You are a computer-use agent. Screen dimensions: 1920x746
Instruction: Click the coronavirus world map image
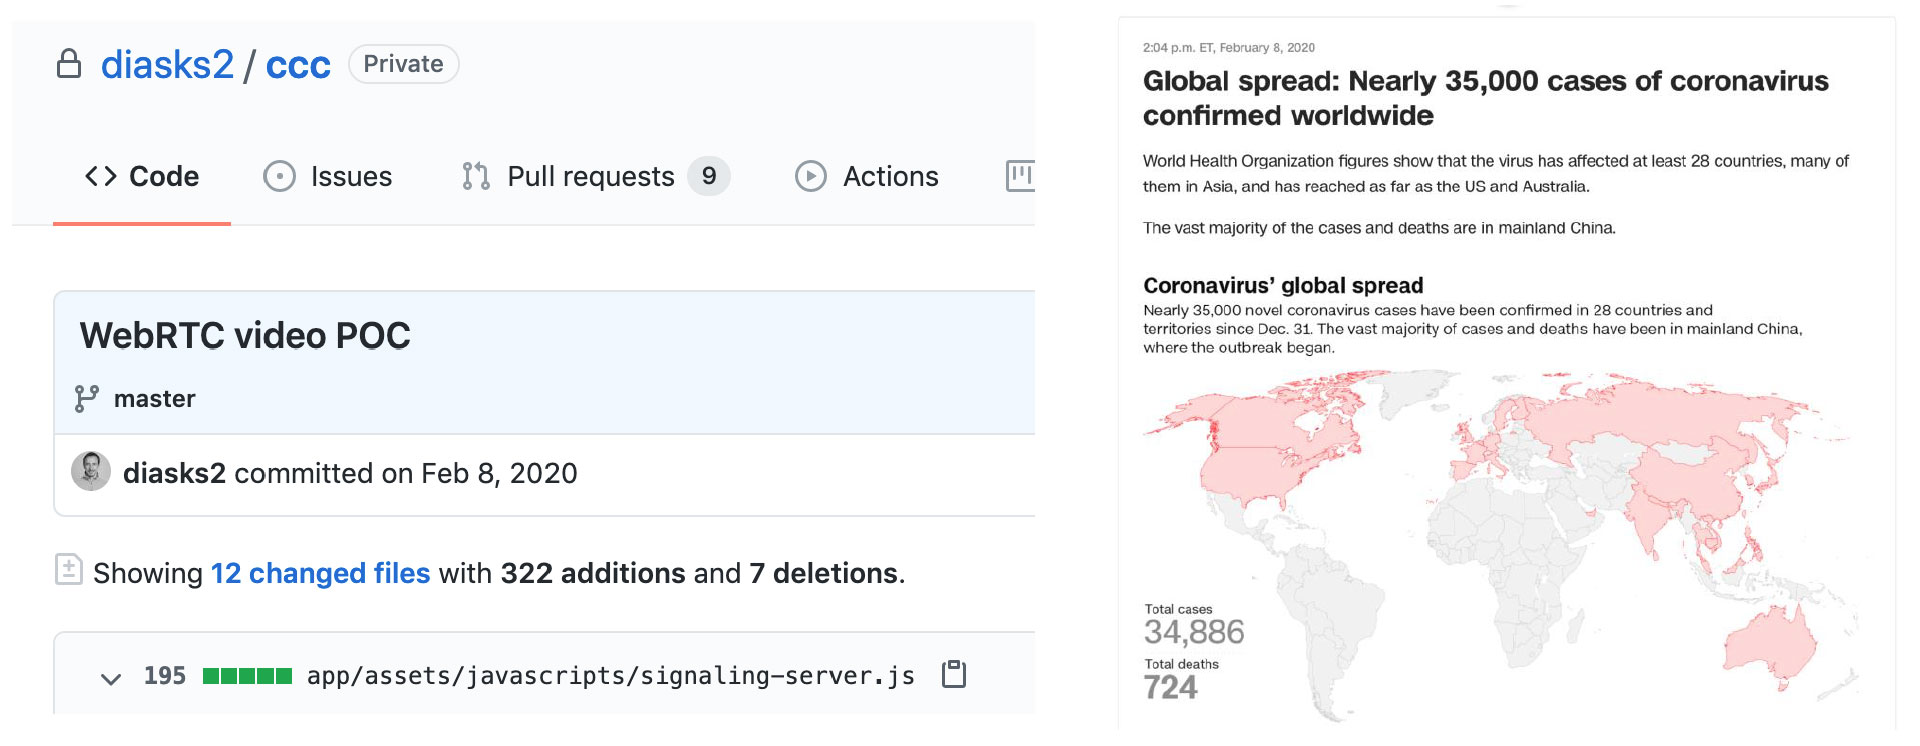point(1500,544)
